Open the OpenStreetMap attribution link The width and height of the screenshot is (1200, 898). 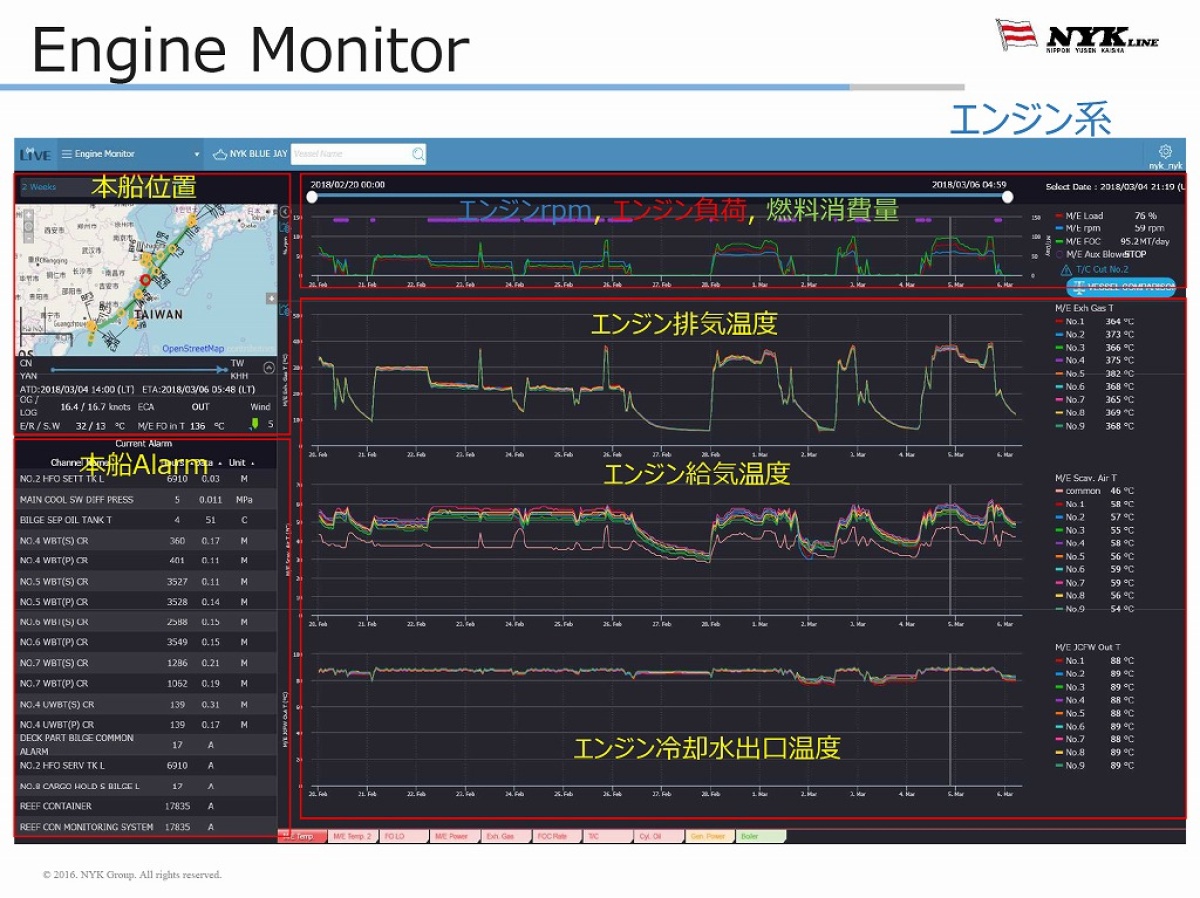193,349
